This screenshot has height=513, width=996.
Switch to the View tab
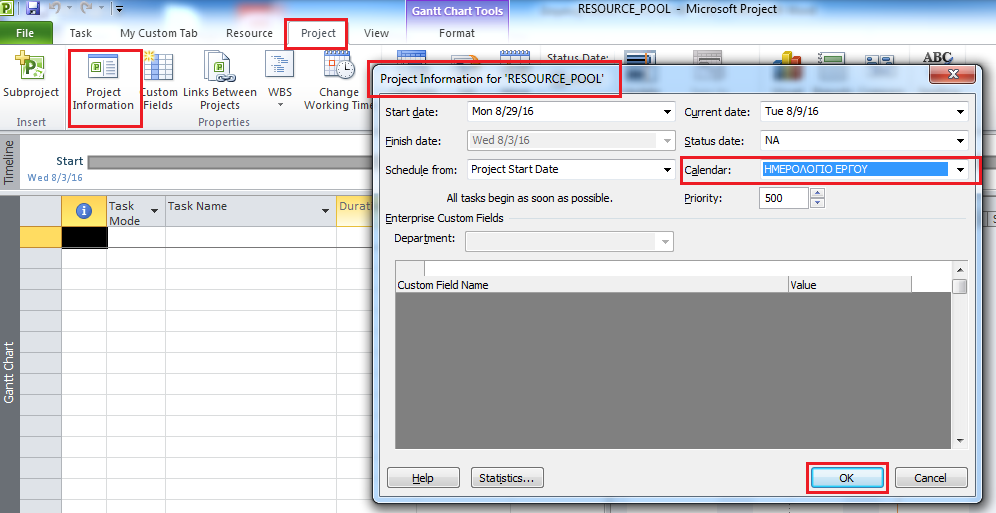(376, 33)
